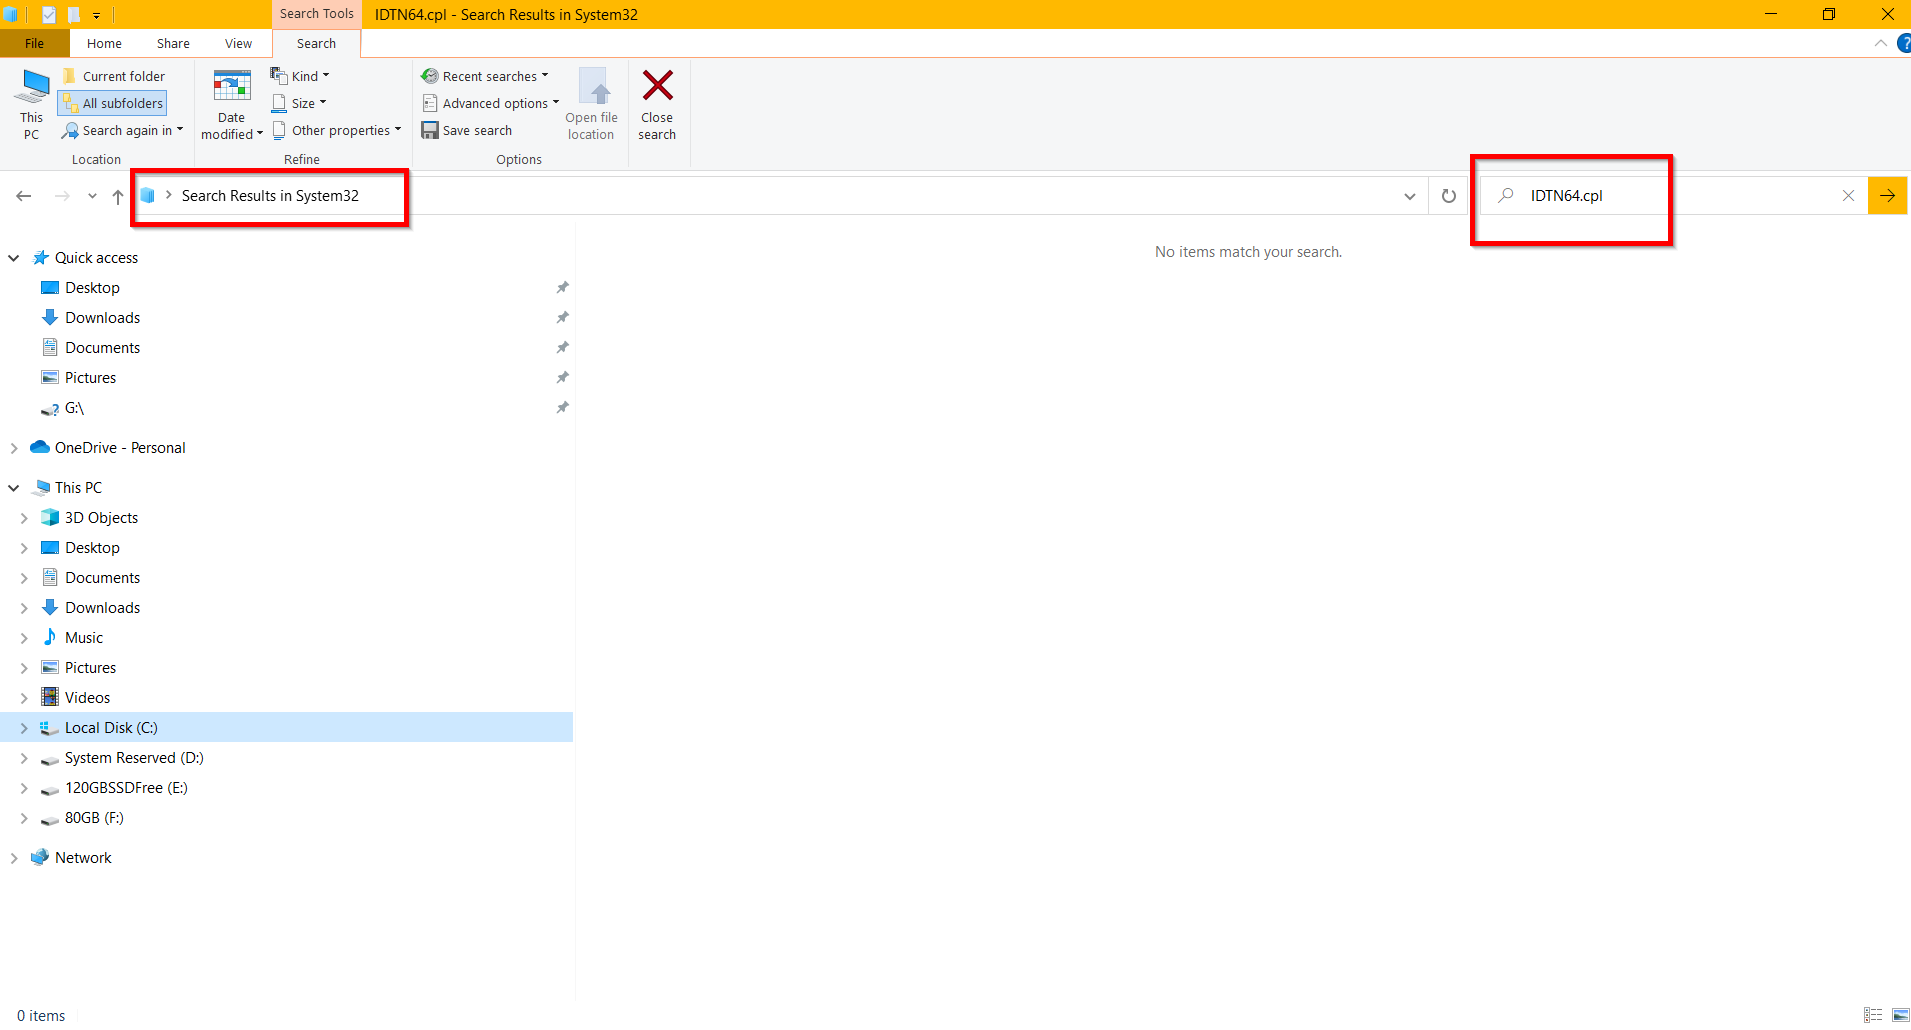Screen dimensions: 1911x1030
Task: Toggle the All subfolders search scope
Action: click(113, 103)
